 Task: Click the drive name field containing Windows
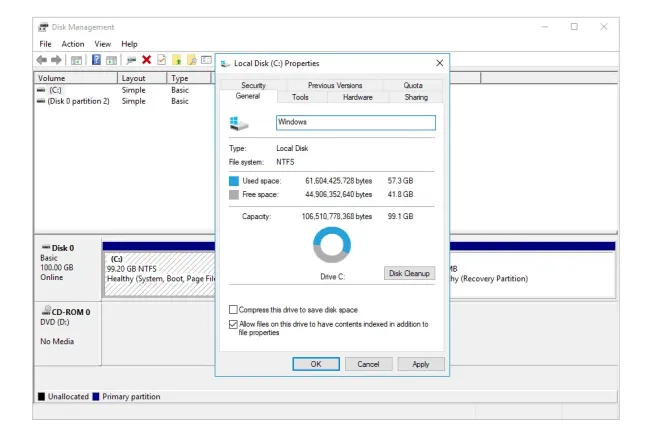(355, 122)
